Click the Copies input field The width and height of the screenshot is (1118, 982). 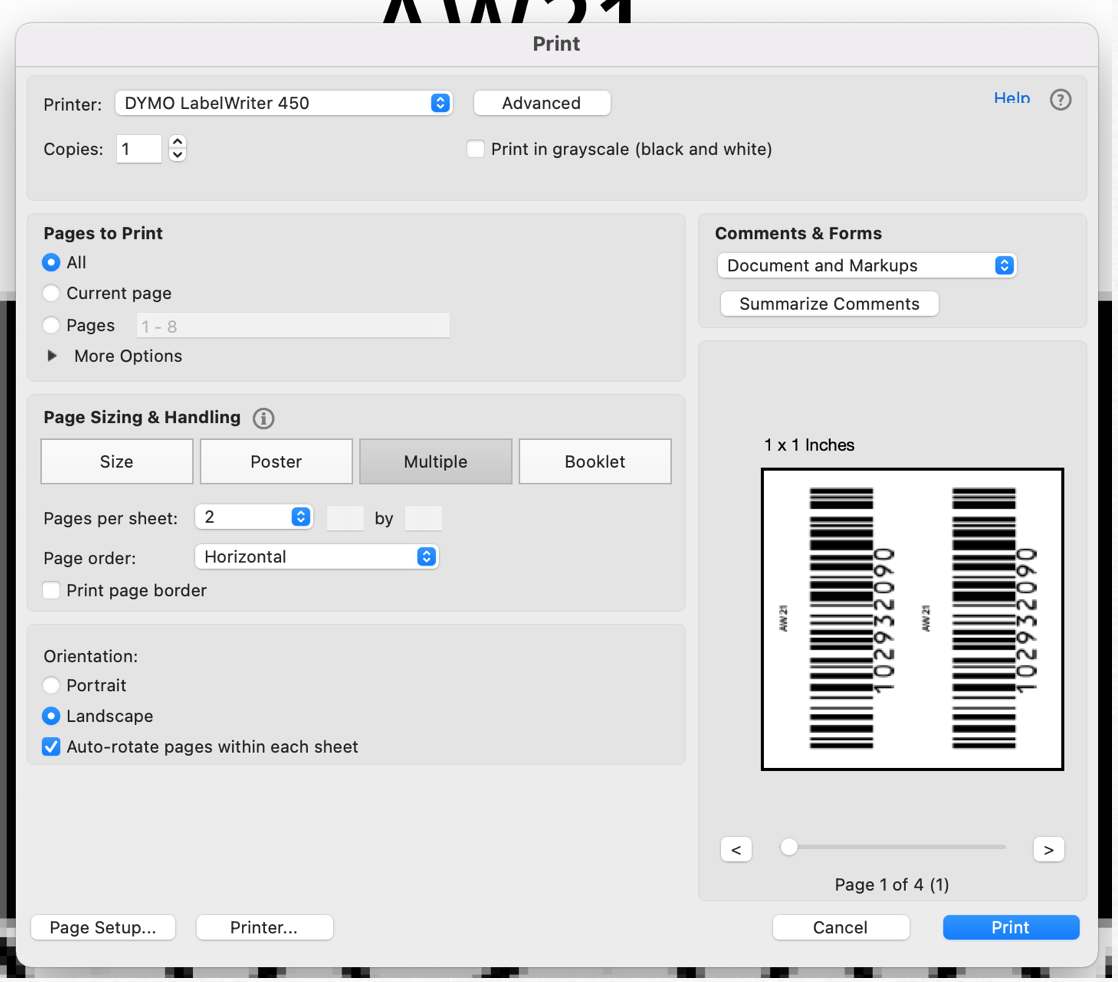click(139, 149)
